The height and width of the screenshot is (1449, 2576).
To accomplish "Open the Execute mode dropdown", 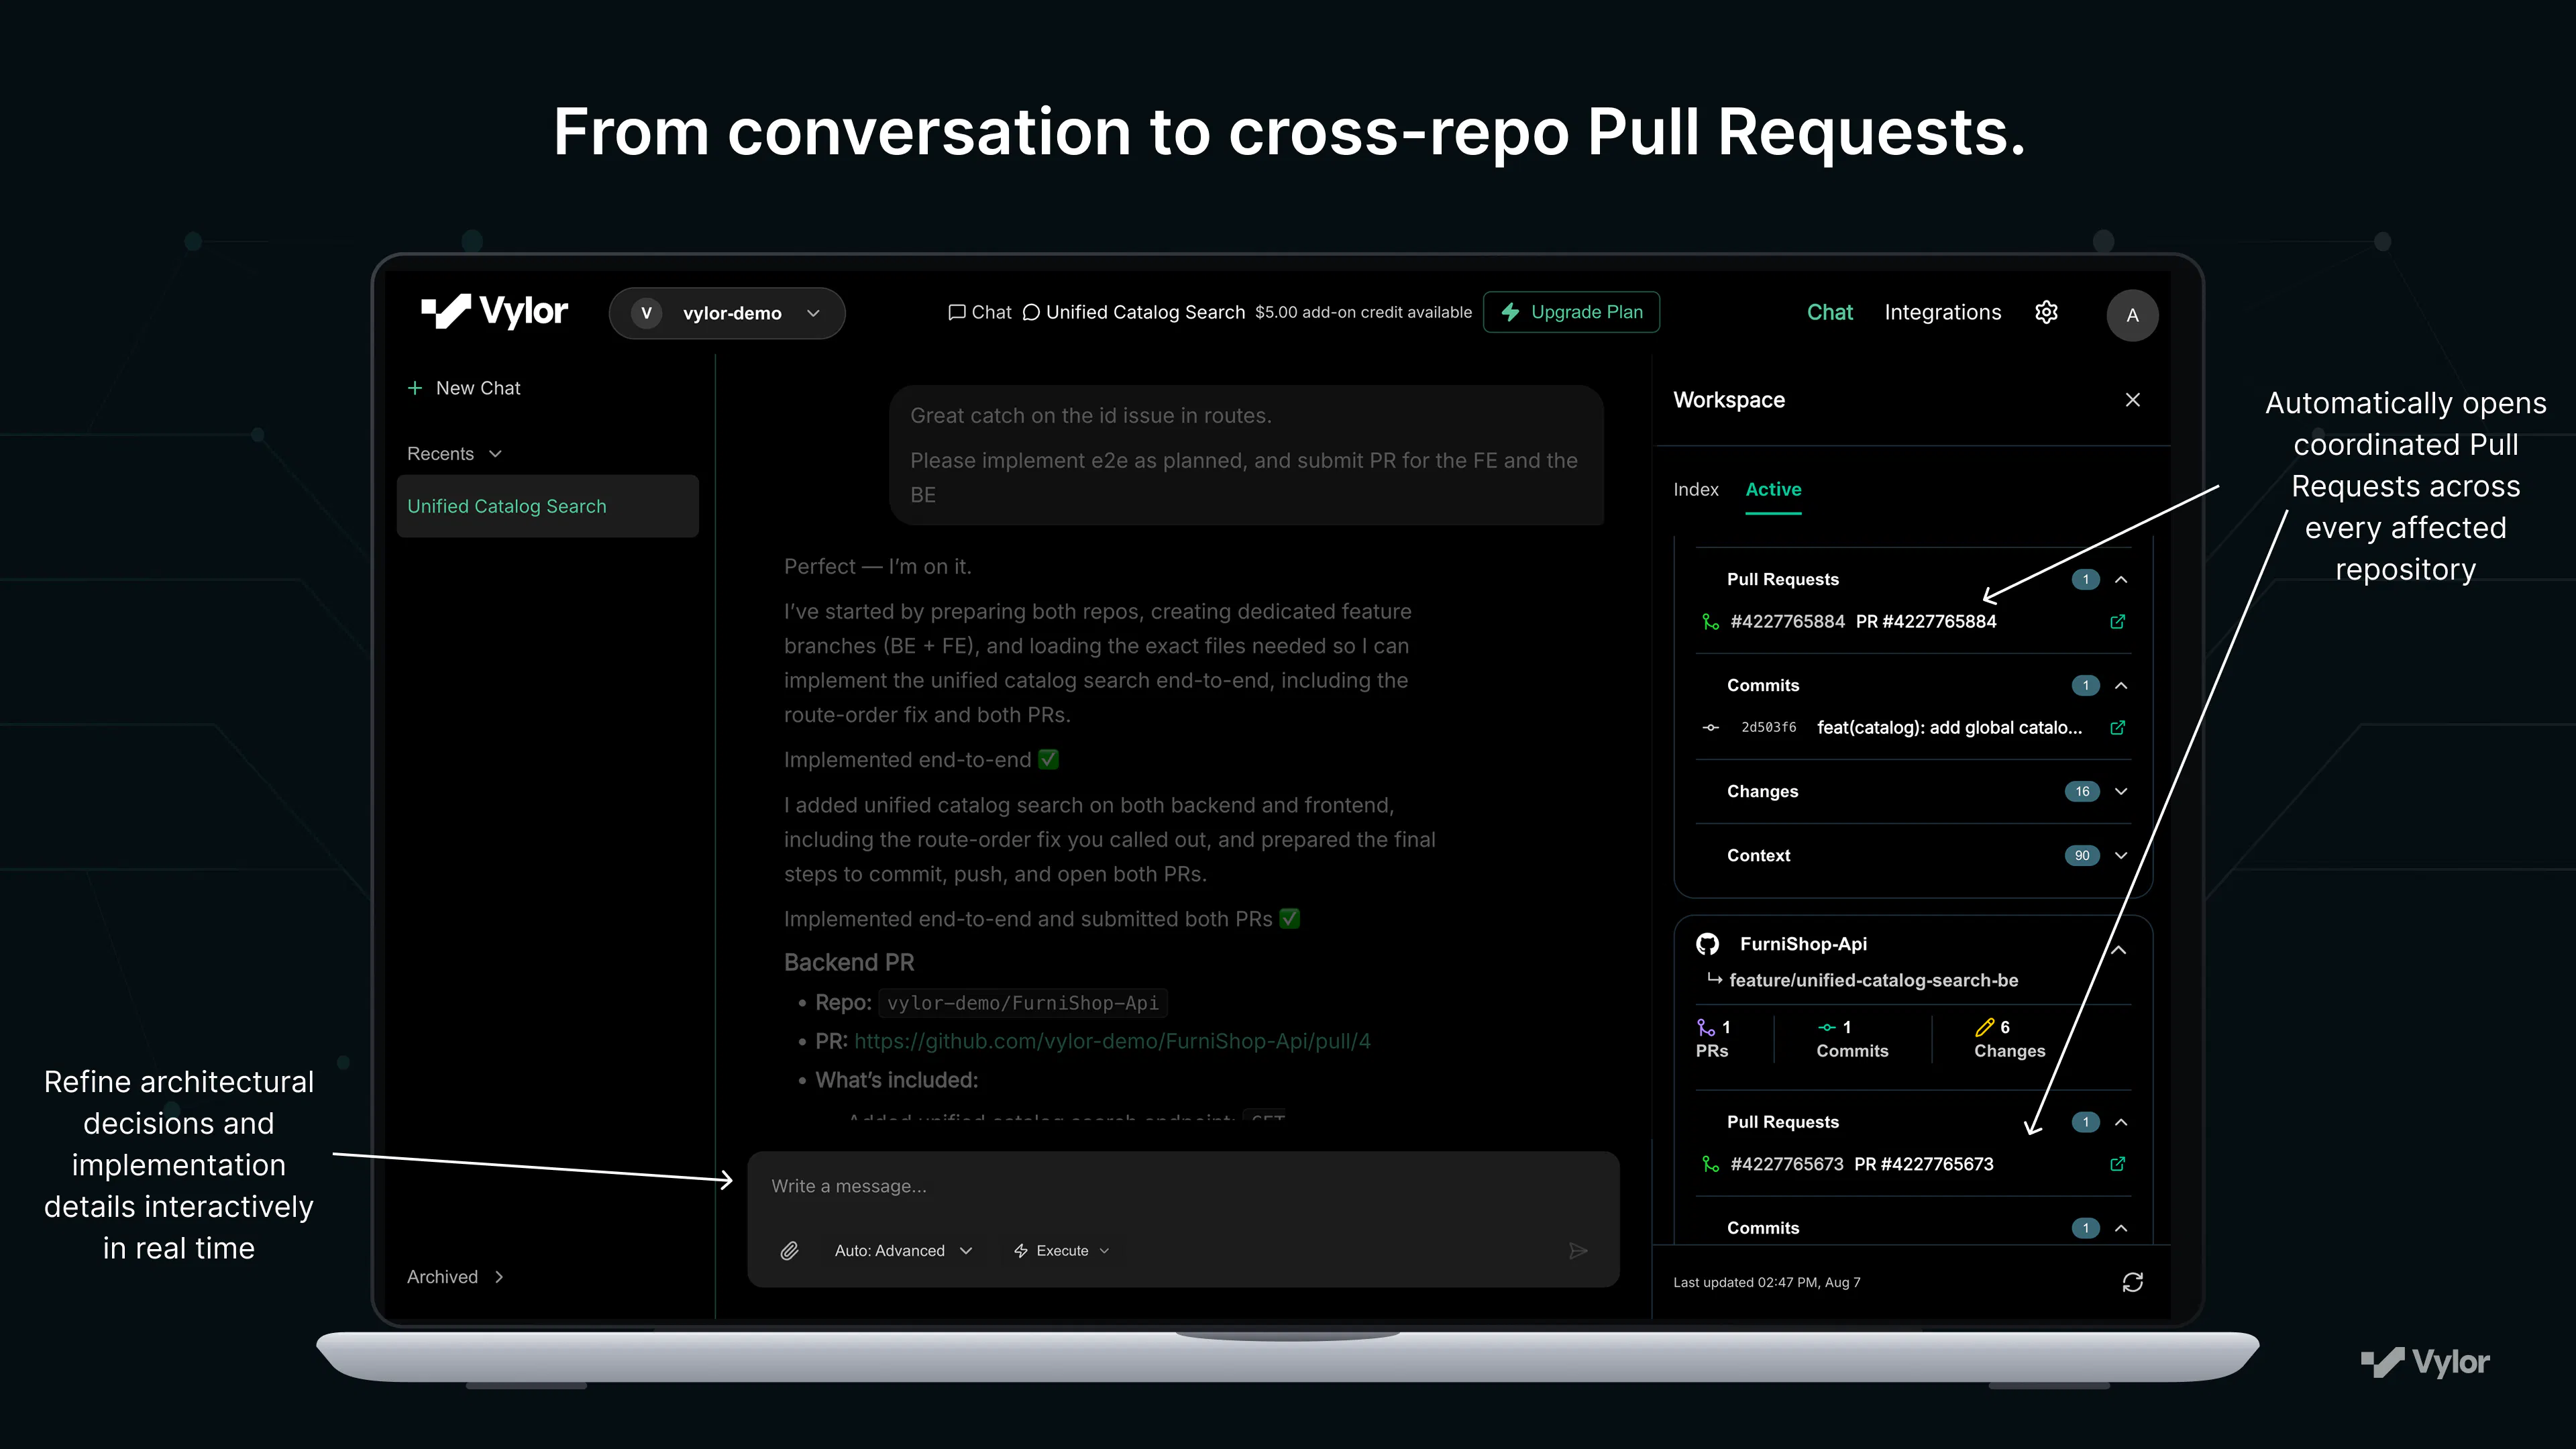I will [1061, 1251].
